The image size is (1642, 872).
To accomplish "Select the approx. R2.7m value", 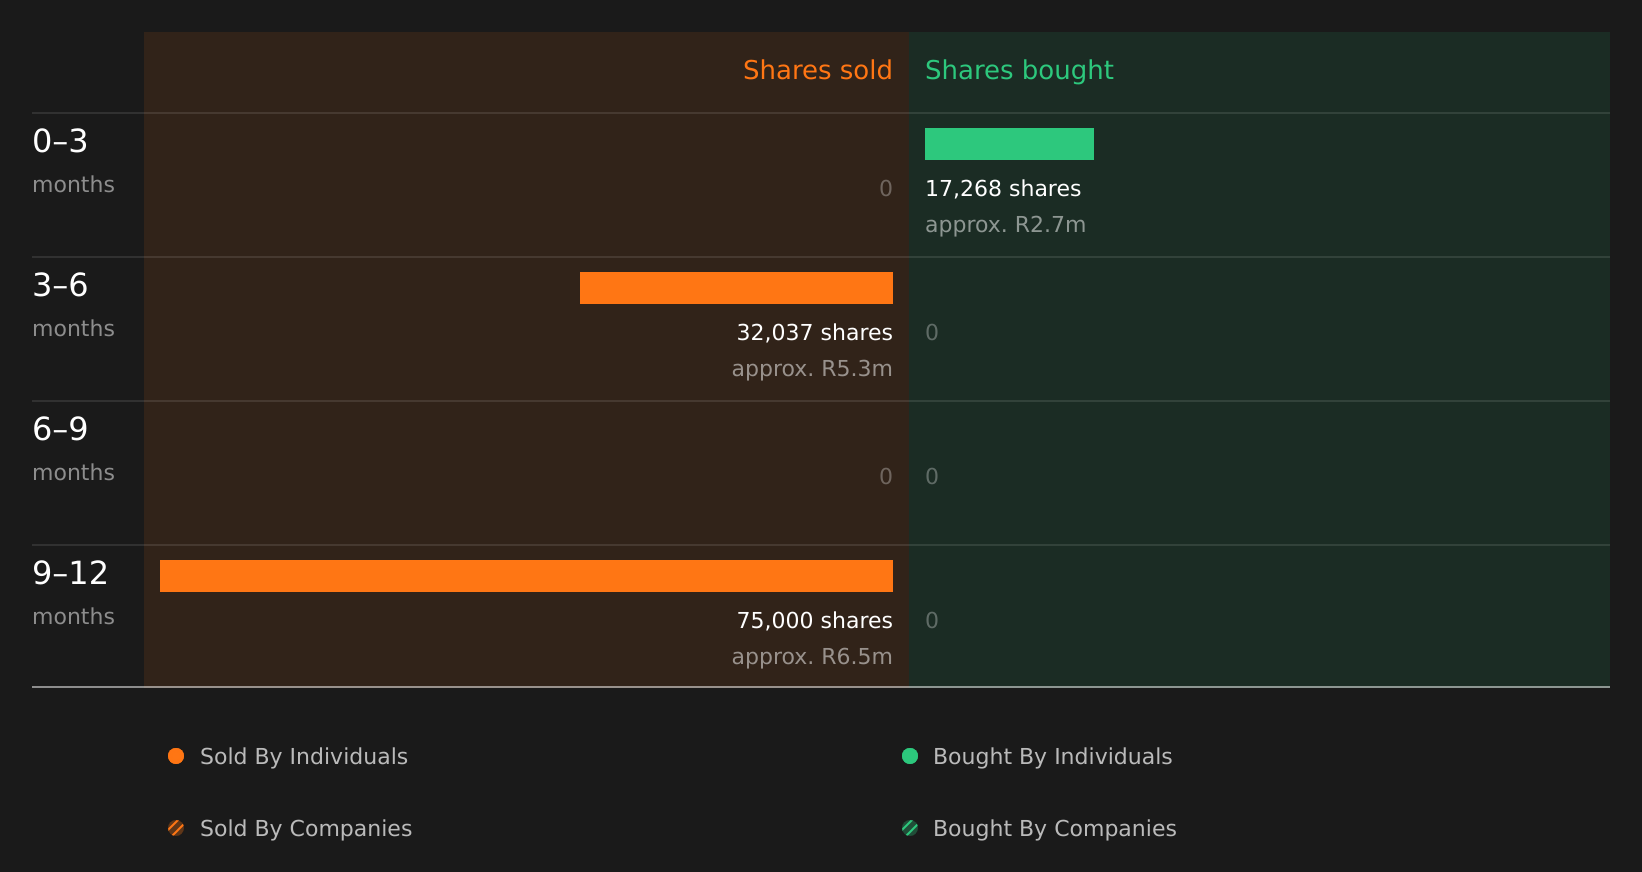I will click(1005, 225).
